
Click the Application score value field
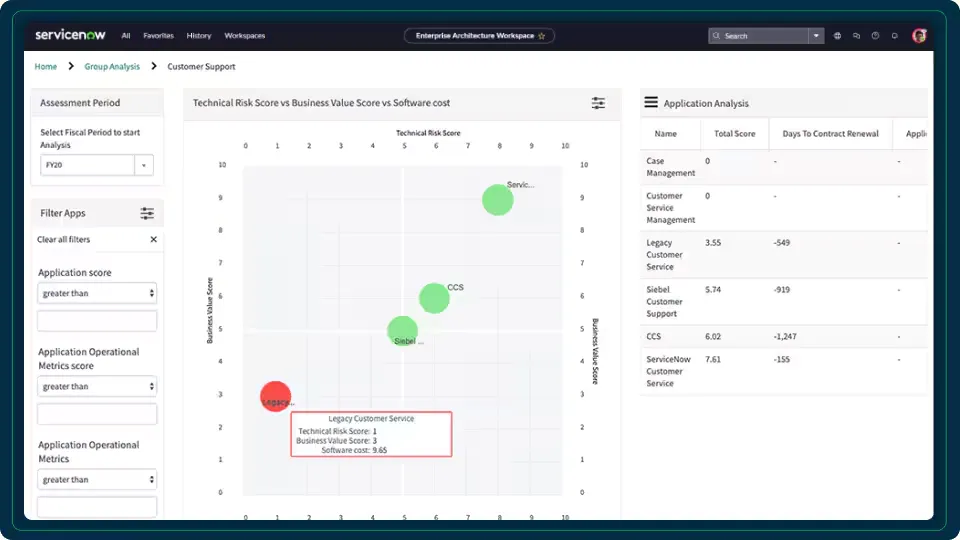97,321
